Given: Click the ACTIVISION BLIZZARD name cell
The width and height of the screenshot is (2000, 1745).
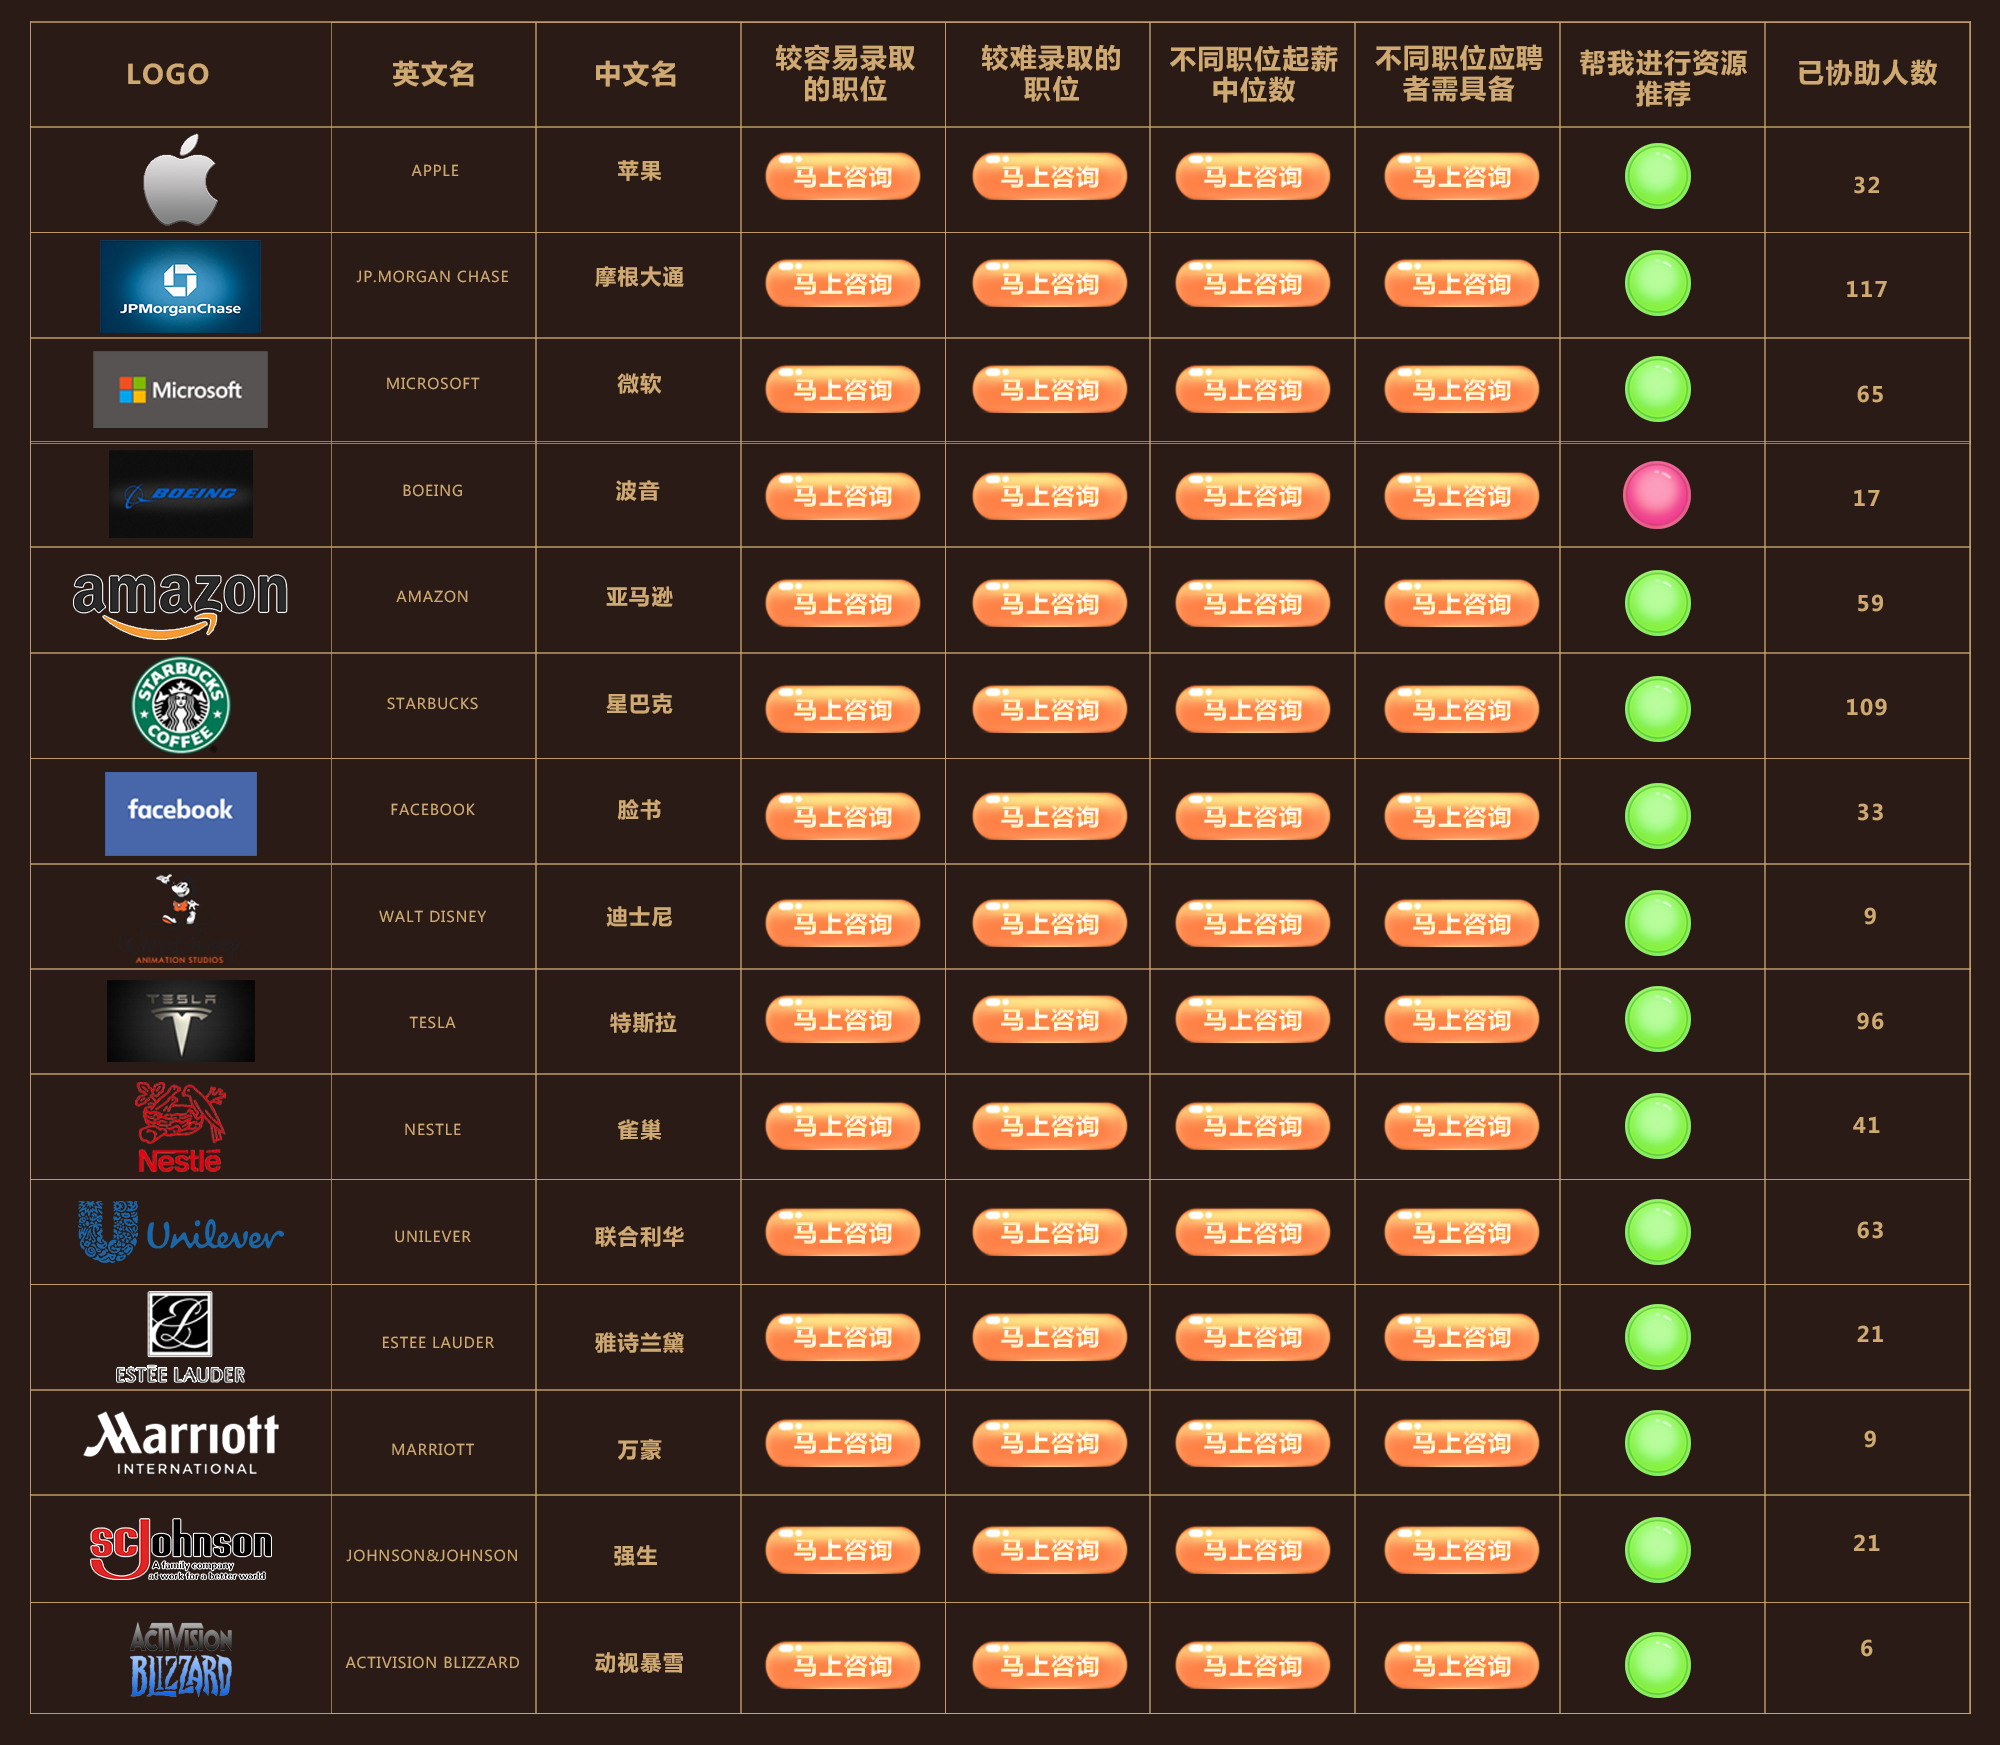Looking at the screenshot, I should click(x=433, y=1662).
